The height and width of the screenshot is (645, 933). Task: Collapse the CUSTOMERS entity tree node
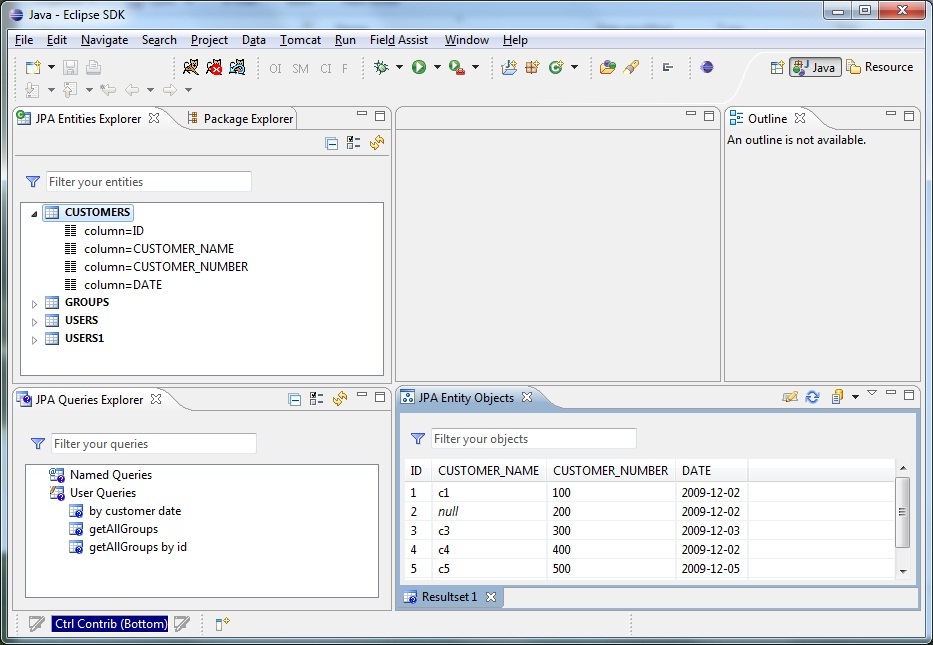(33, 213)
